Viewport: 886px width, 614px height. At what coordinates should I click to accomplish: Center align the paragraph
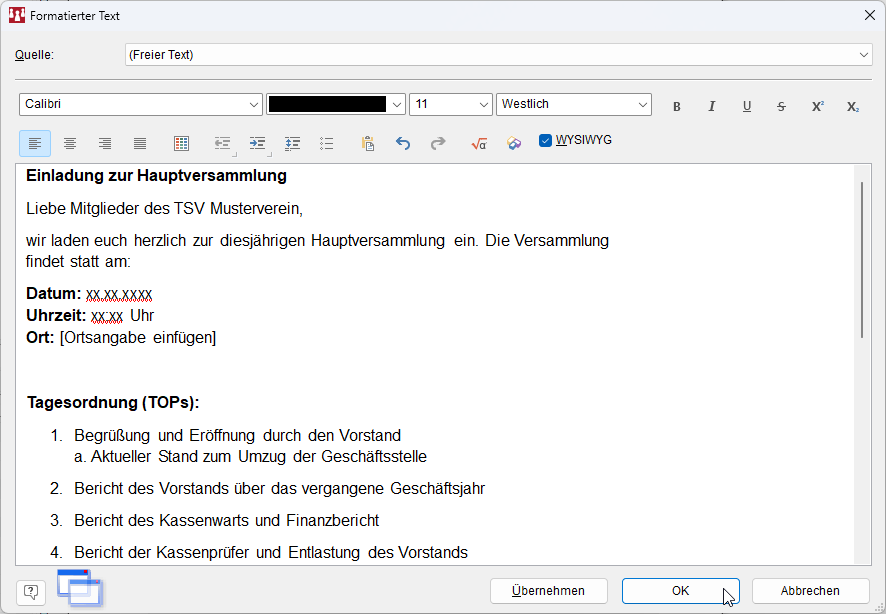coord(70,144)
